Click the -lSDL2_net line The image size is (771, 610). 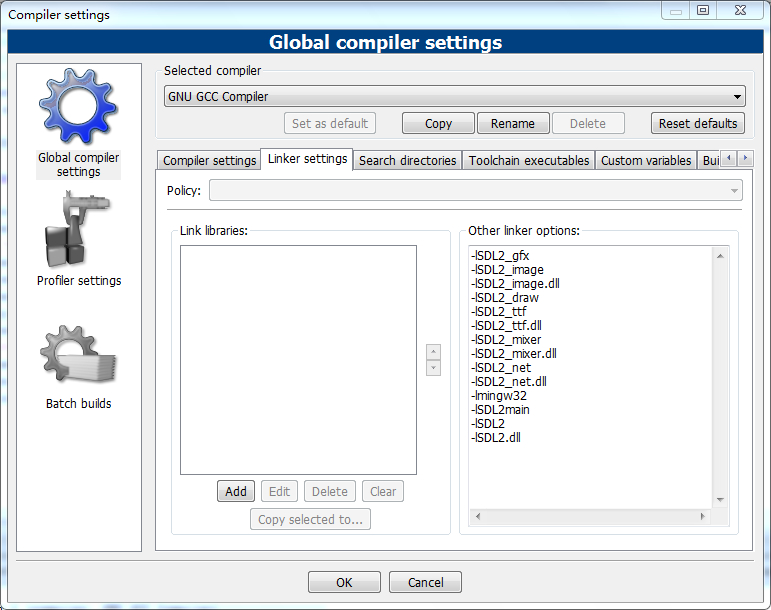(x=501, y=368)
